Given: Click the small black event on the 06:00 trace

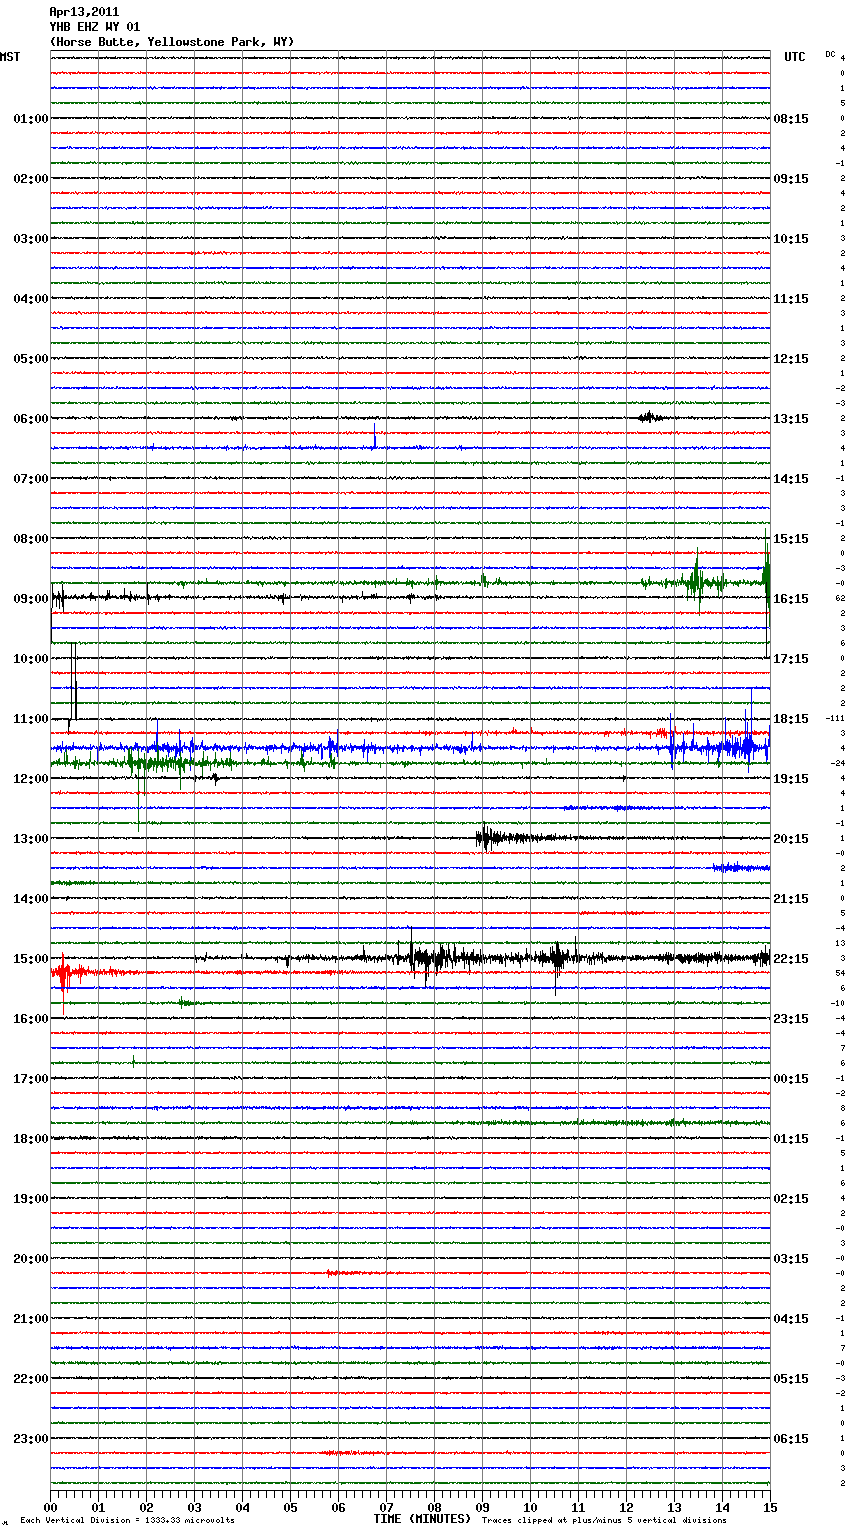Looking at the screenshot, I should click(x=650, y=417).
